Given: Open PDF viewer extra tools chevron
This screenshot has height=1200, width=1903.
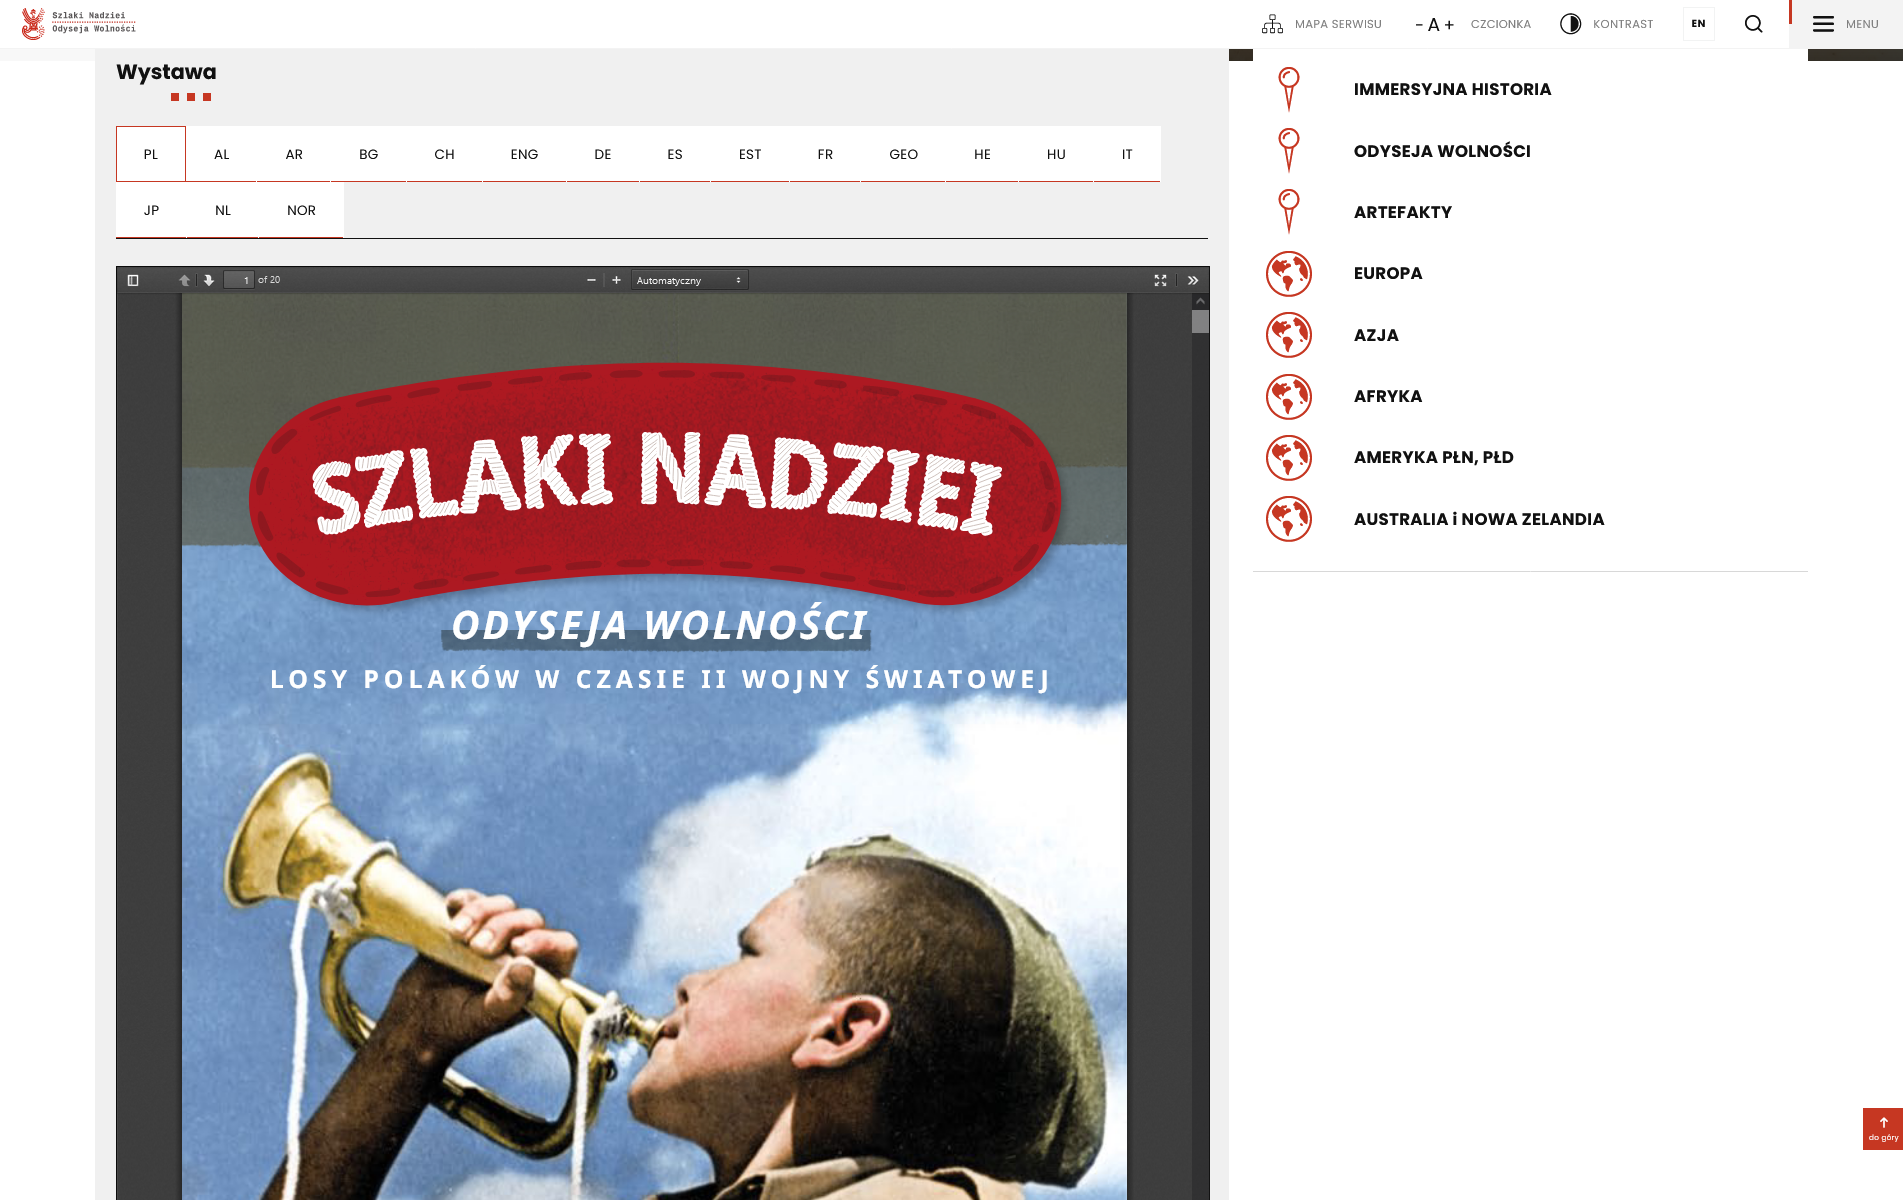Looking at the screenshot, I should [x=1193, y=280].
